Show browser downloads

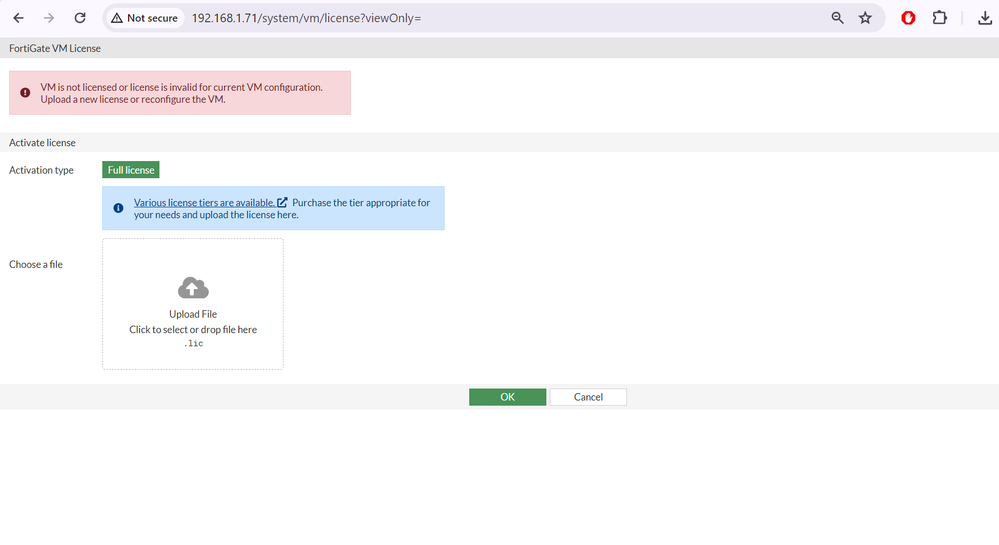click(x=985, y=18)
